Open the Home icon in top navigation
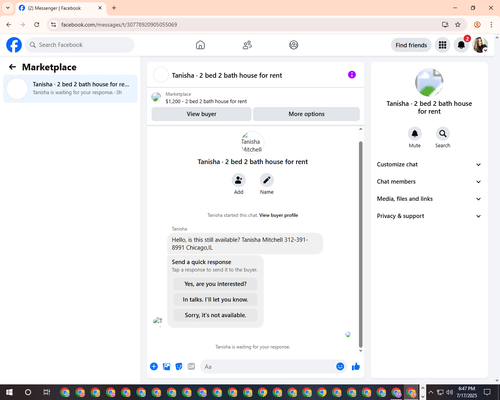Image resolution: width=500 pixels, height=400 pixels. coord(200,45)
